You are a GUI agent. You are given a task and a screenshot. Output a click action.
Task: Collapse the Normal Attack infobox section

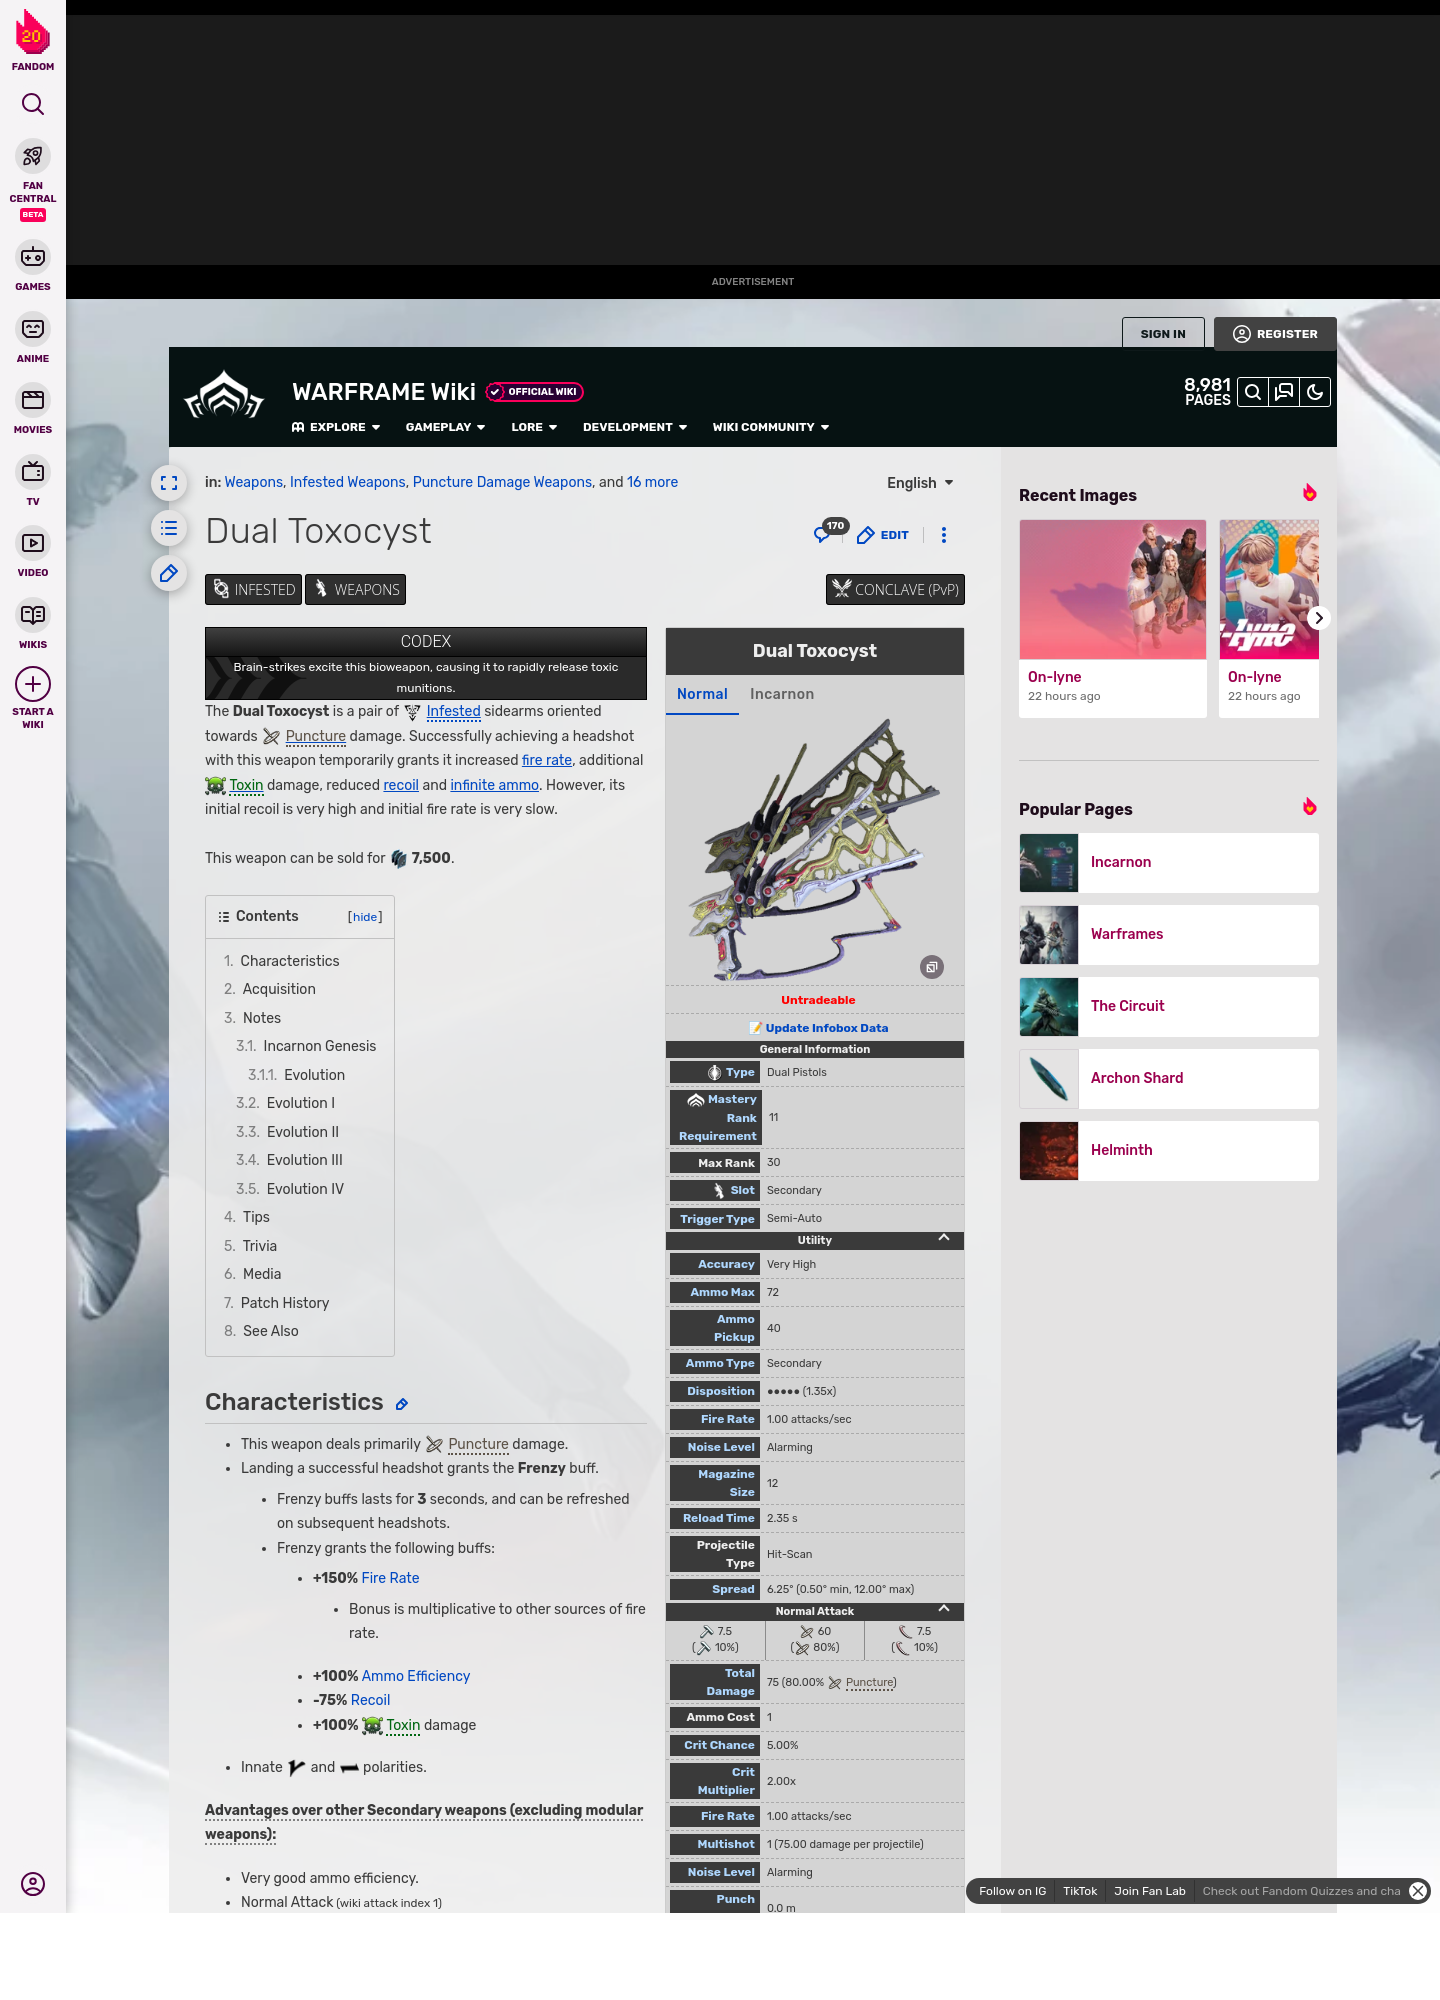pyautogui.click(x=944, y=1609)
